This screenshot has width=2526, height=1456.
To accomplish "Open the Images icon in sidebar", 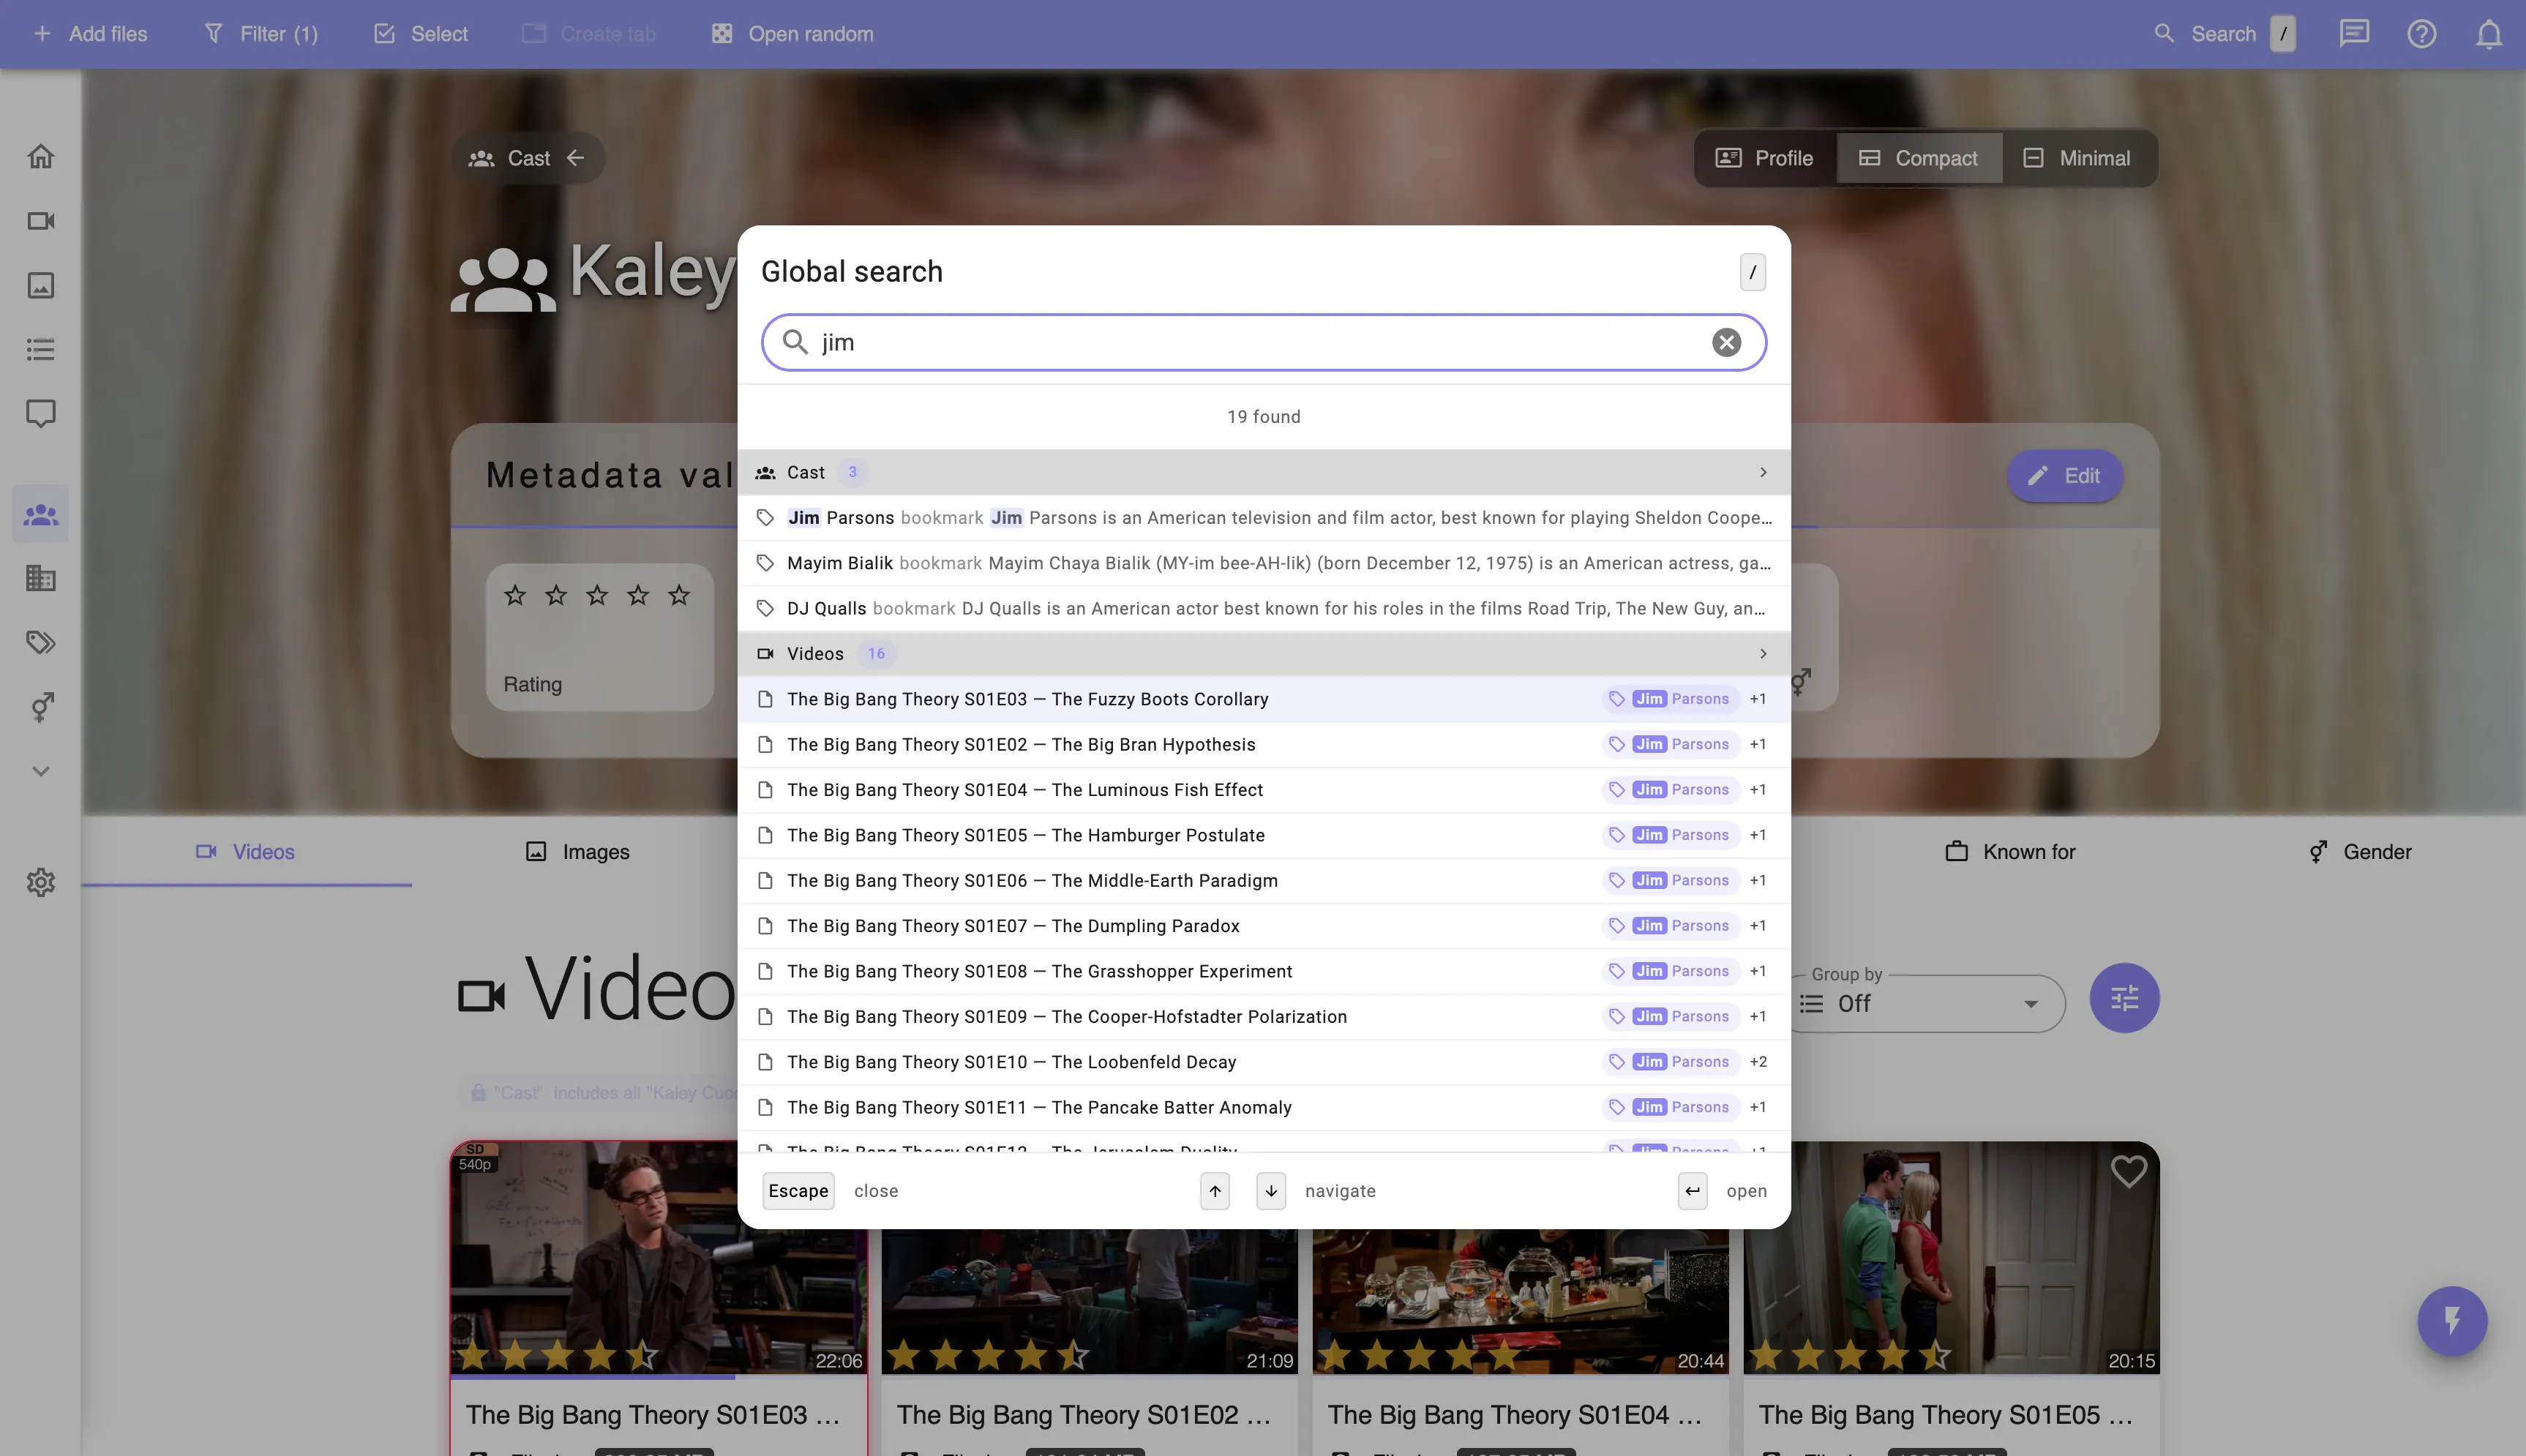I will pos(40,286).
